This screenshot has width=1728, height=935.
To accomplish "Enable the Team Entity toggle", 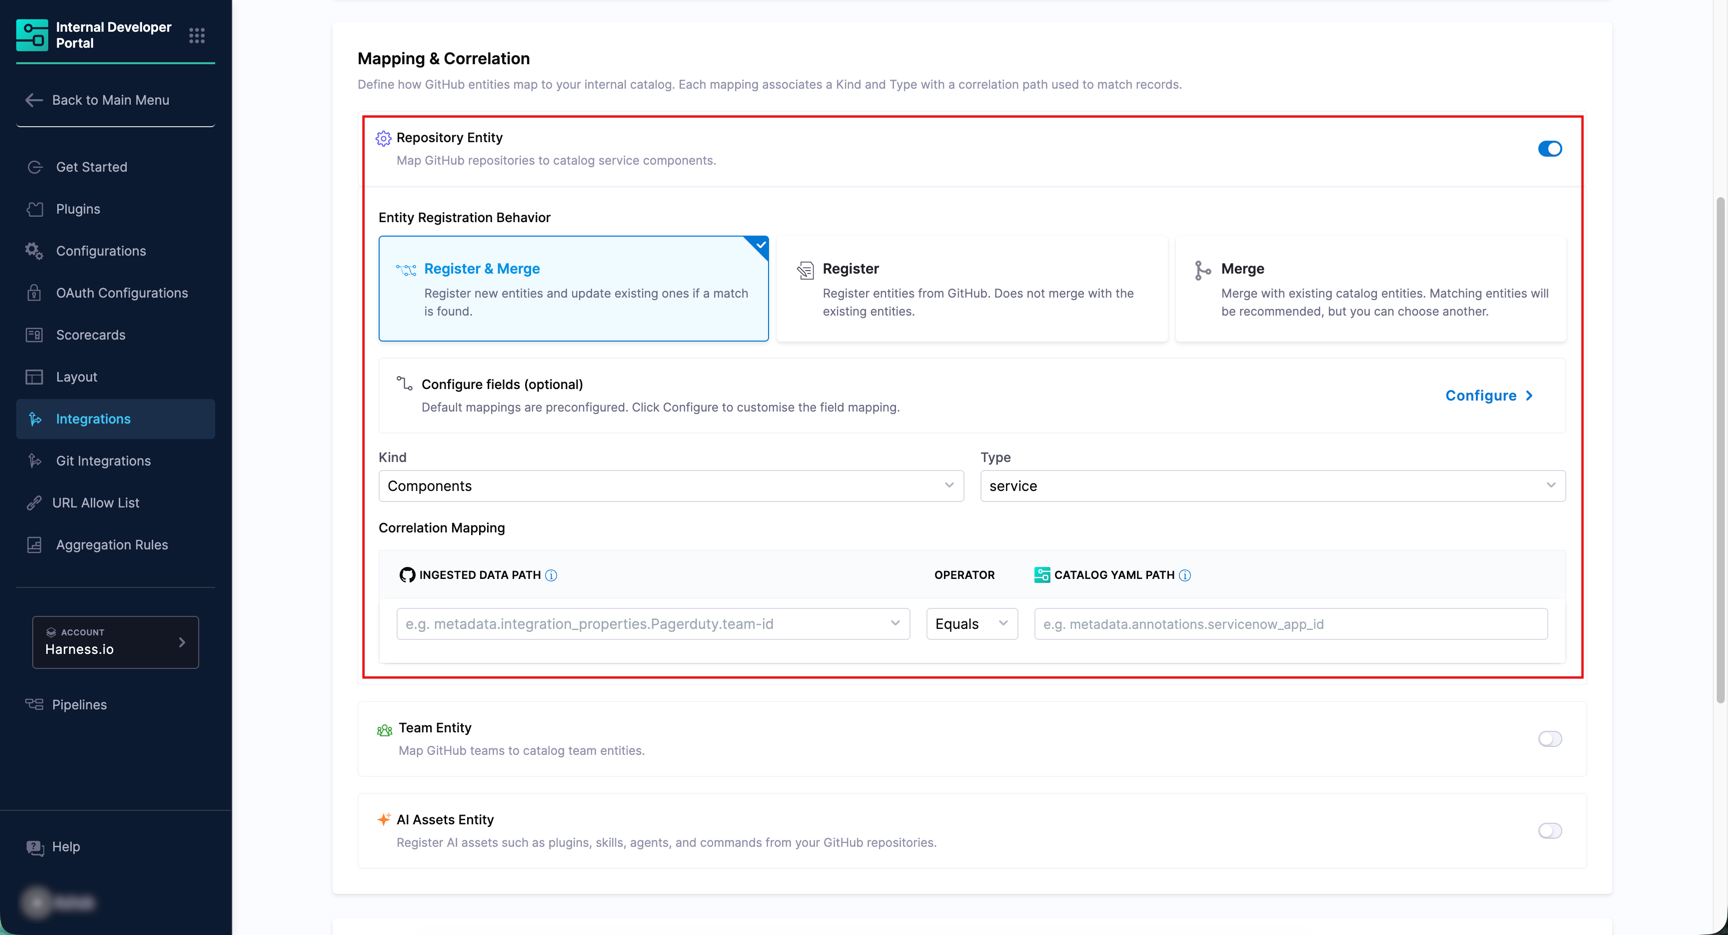I will coord(1549,739).
